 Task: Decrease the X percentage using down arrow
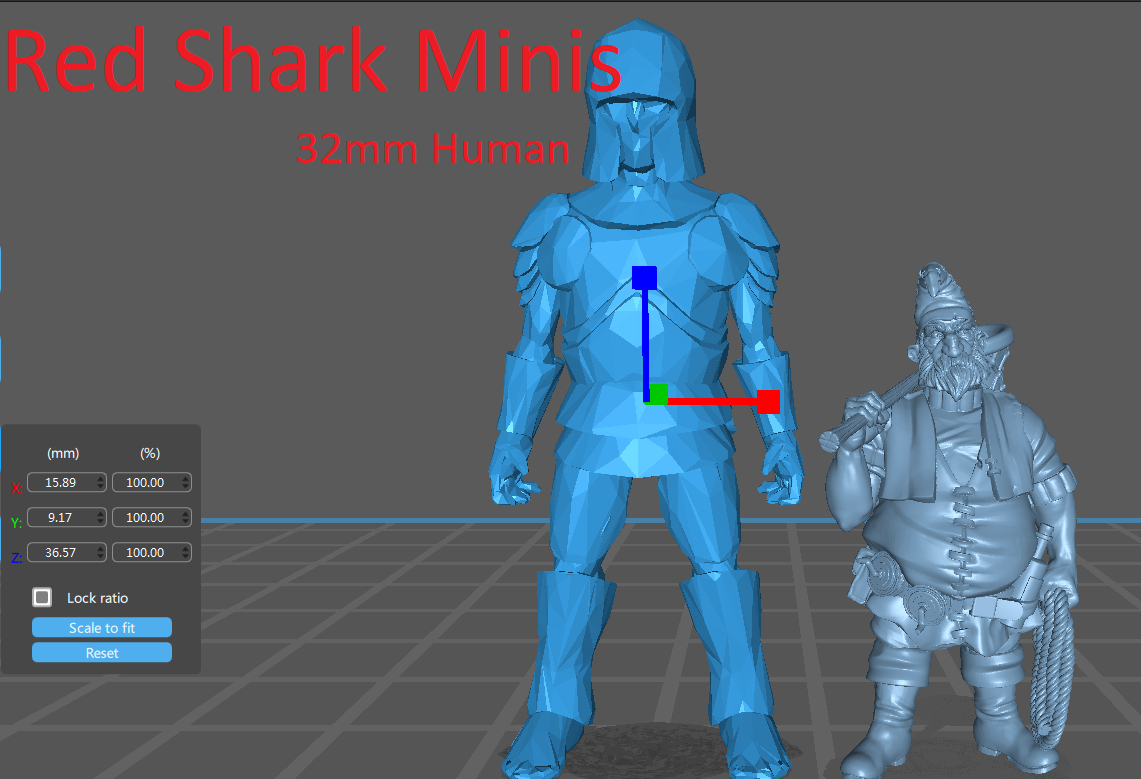click(186, 487)
